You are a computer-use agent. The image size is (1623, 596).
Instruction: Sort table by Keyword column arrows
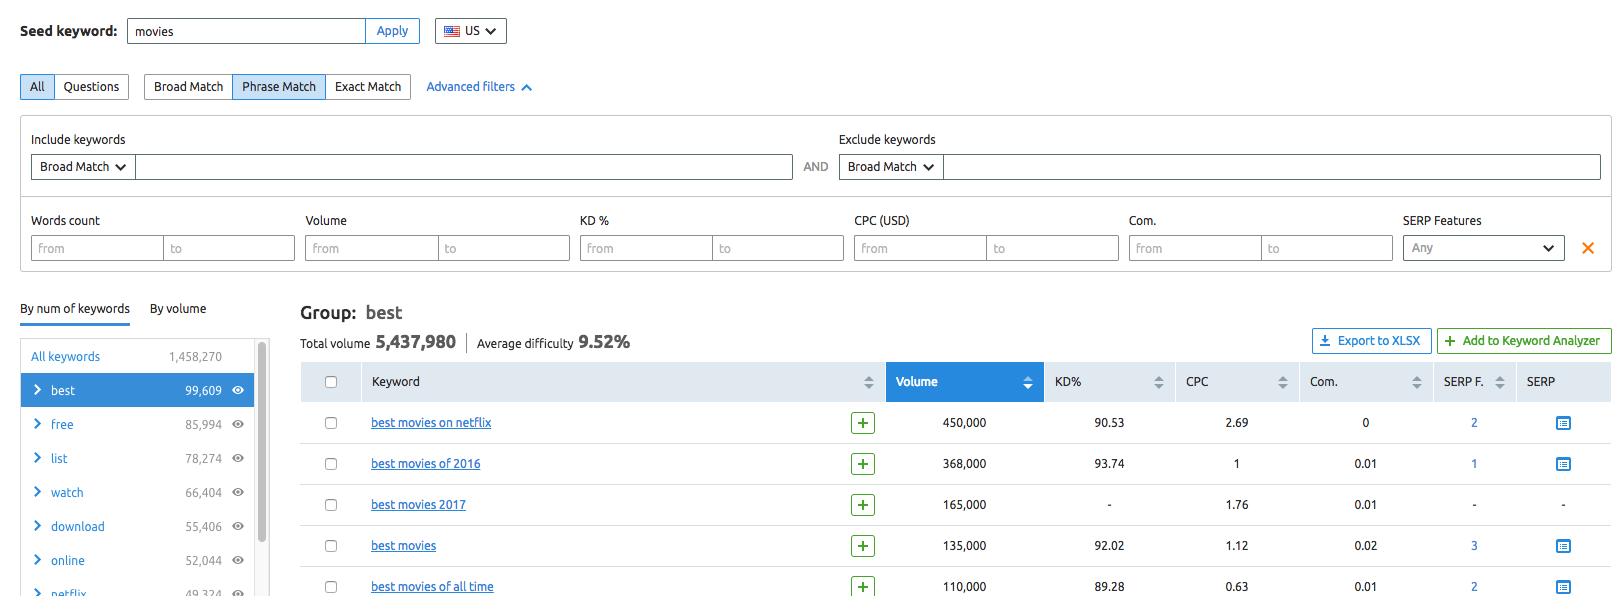868,382
